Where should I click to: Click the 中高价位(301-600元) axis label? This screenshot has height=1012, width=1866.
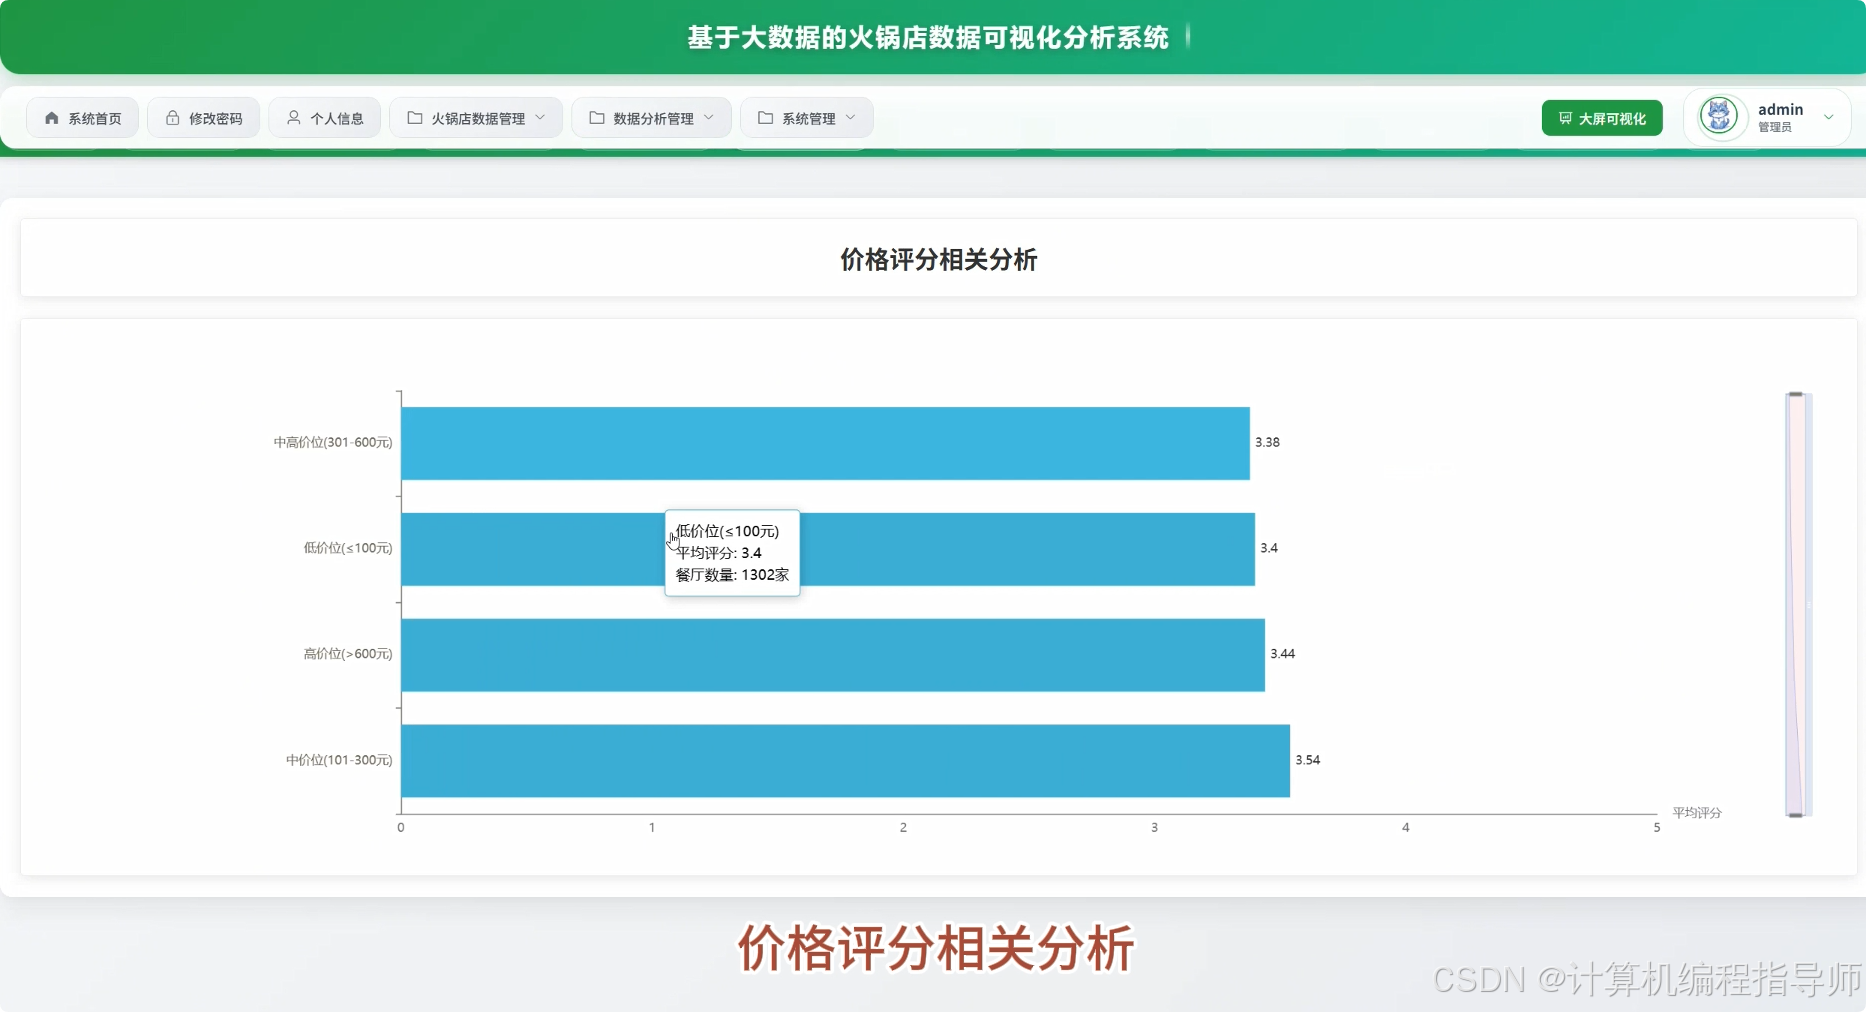click(333, 442)
